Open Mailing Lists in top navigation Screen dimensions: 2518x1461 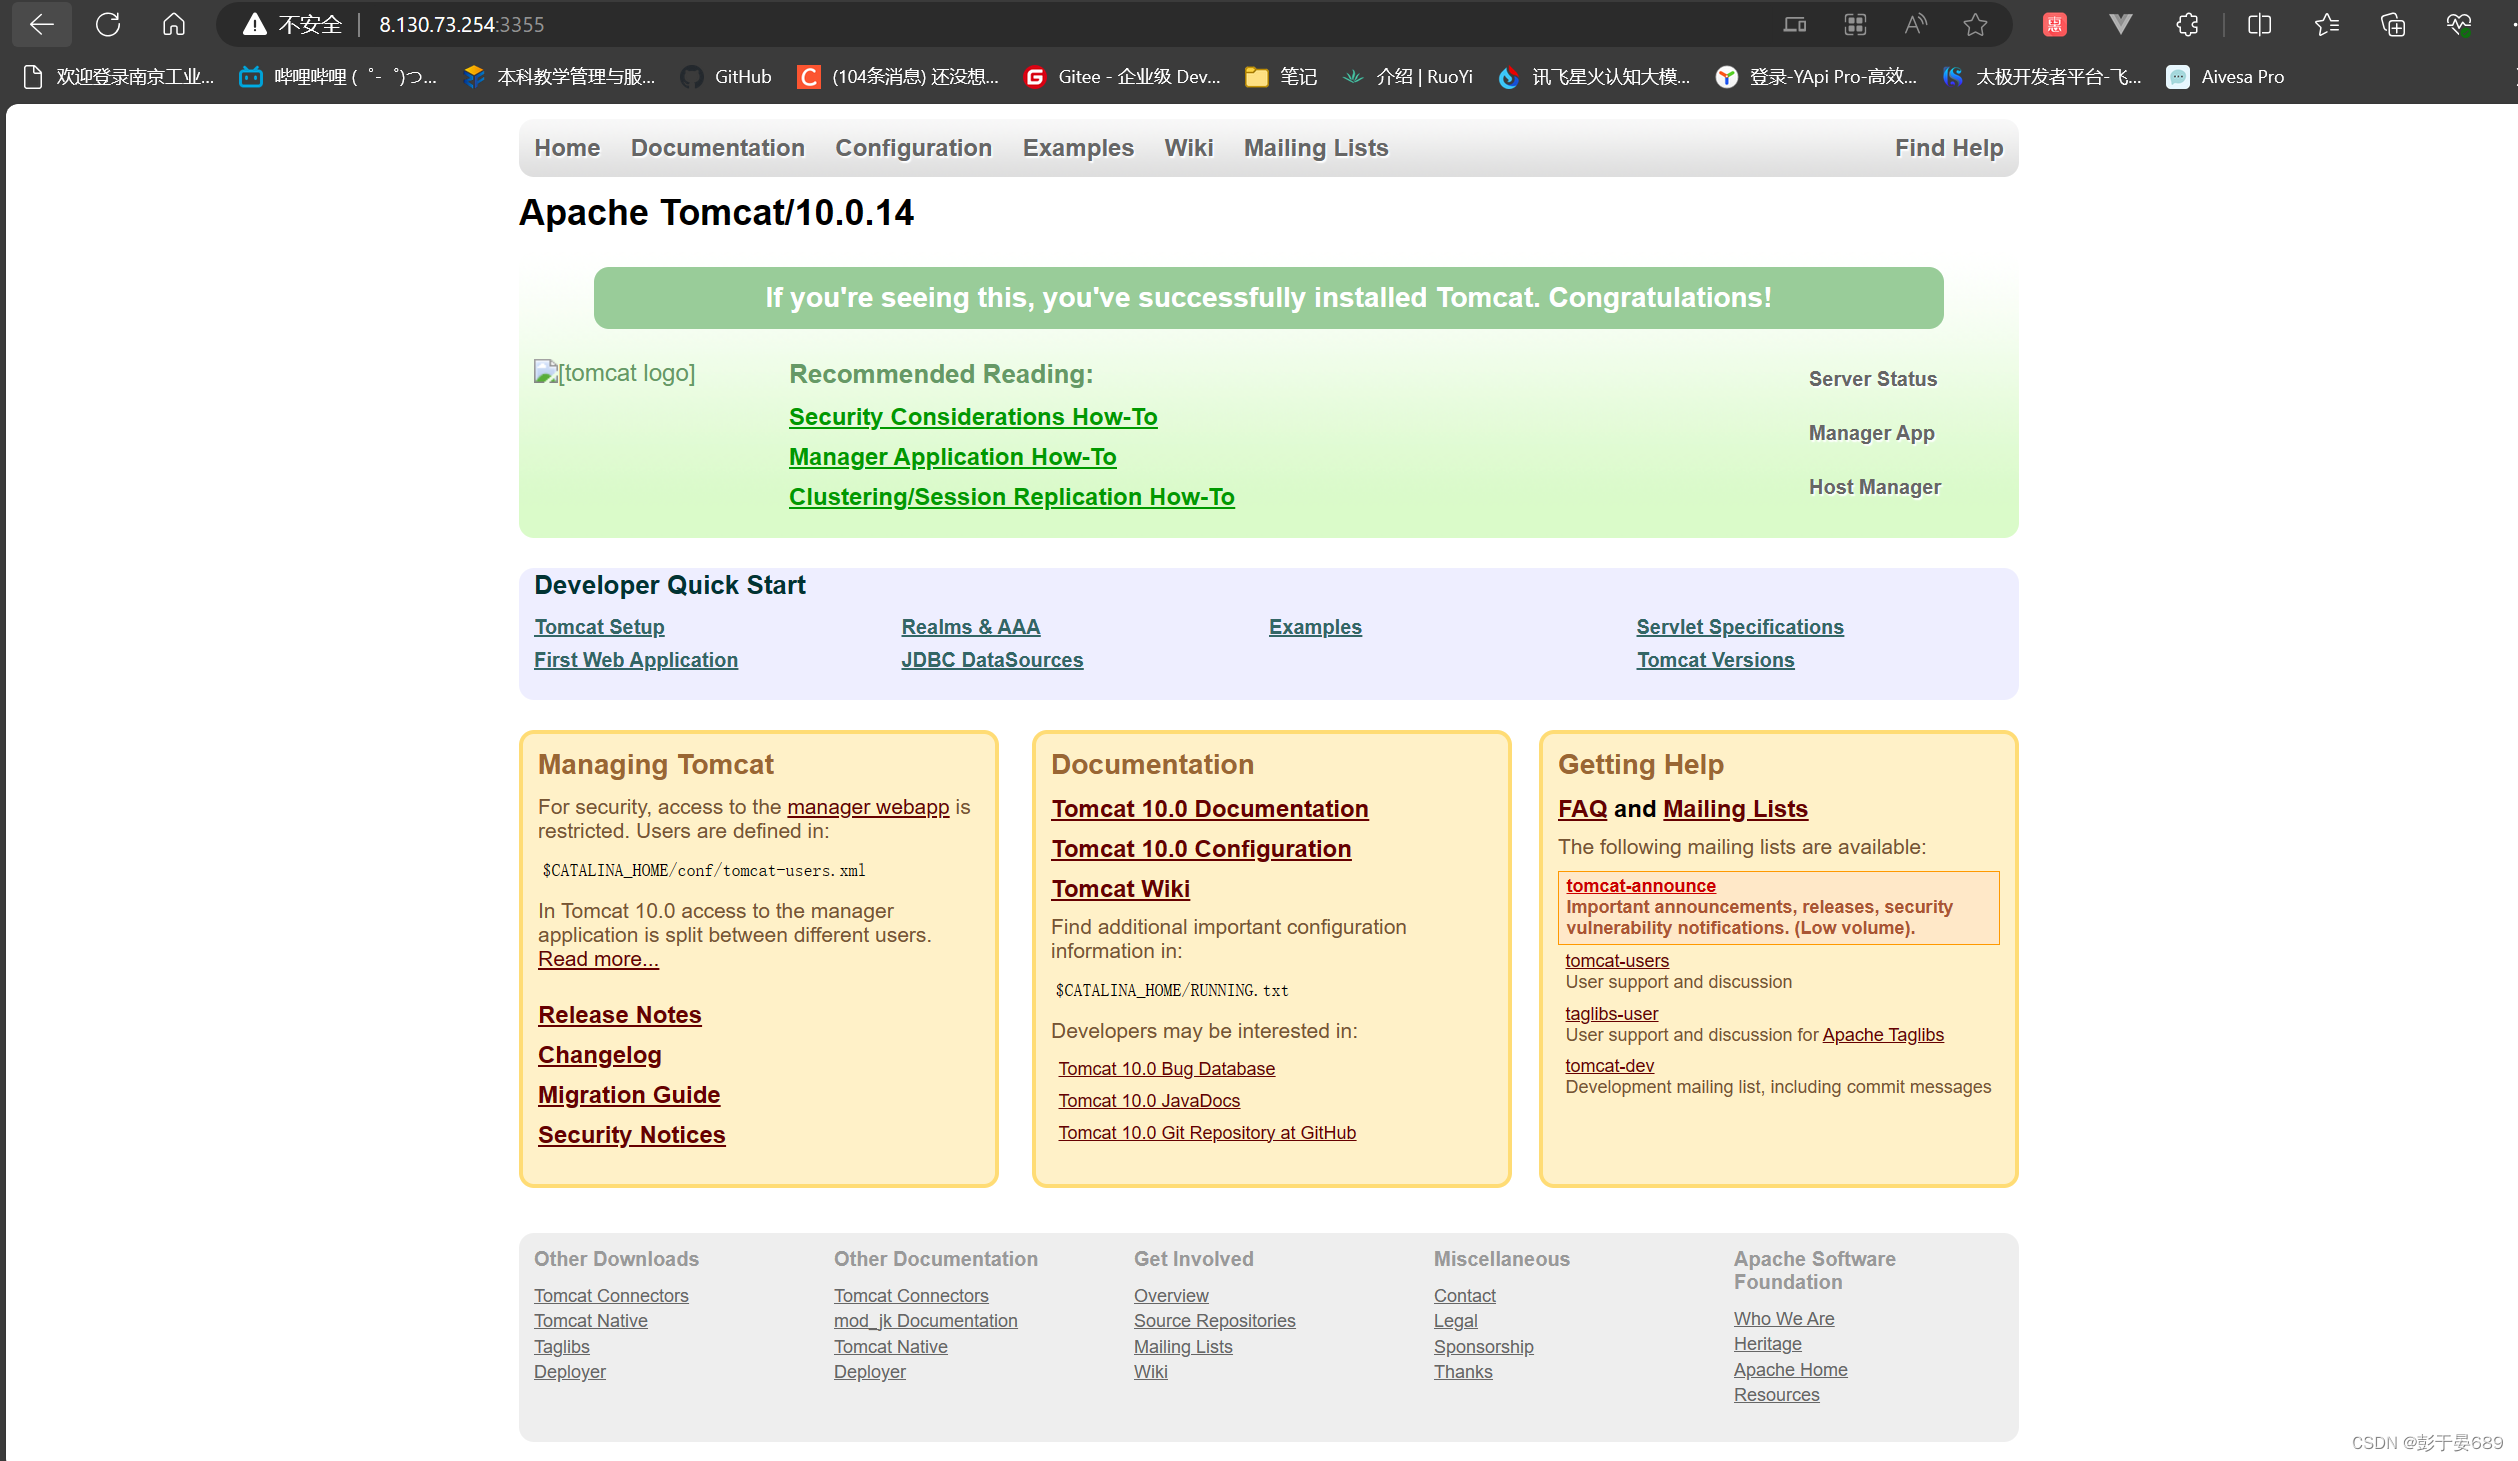(1316, 148)
